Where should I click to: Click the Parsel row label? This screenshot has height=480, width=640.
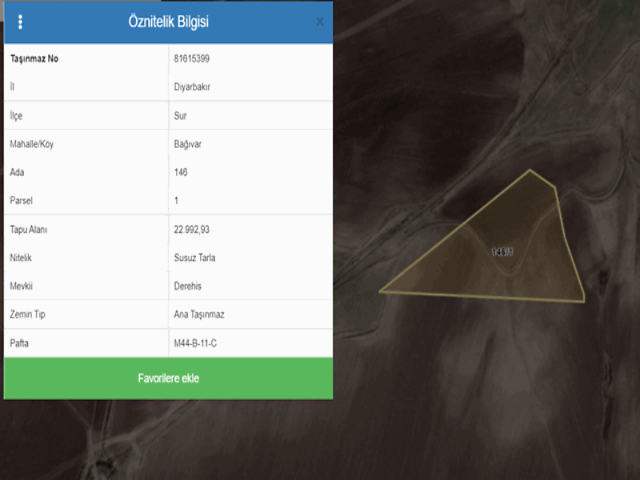tap(22, 201)
